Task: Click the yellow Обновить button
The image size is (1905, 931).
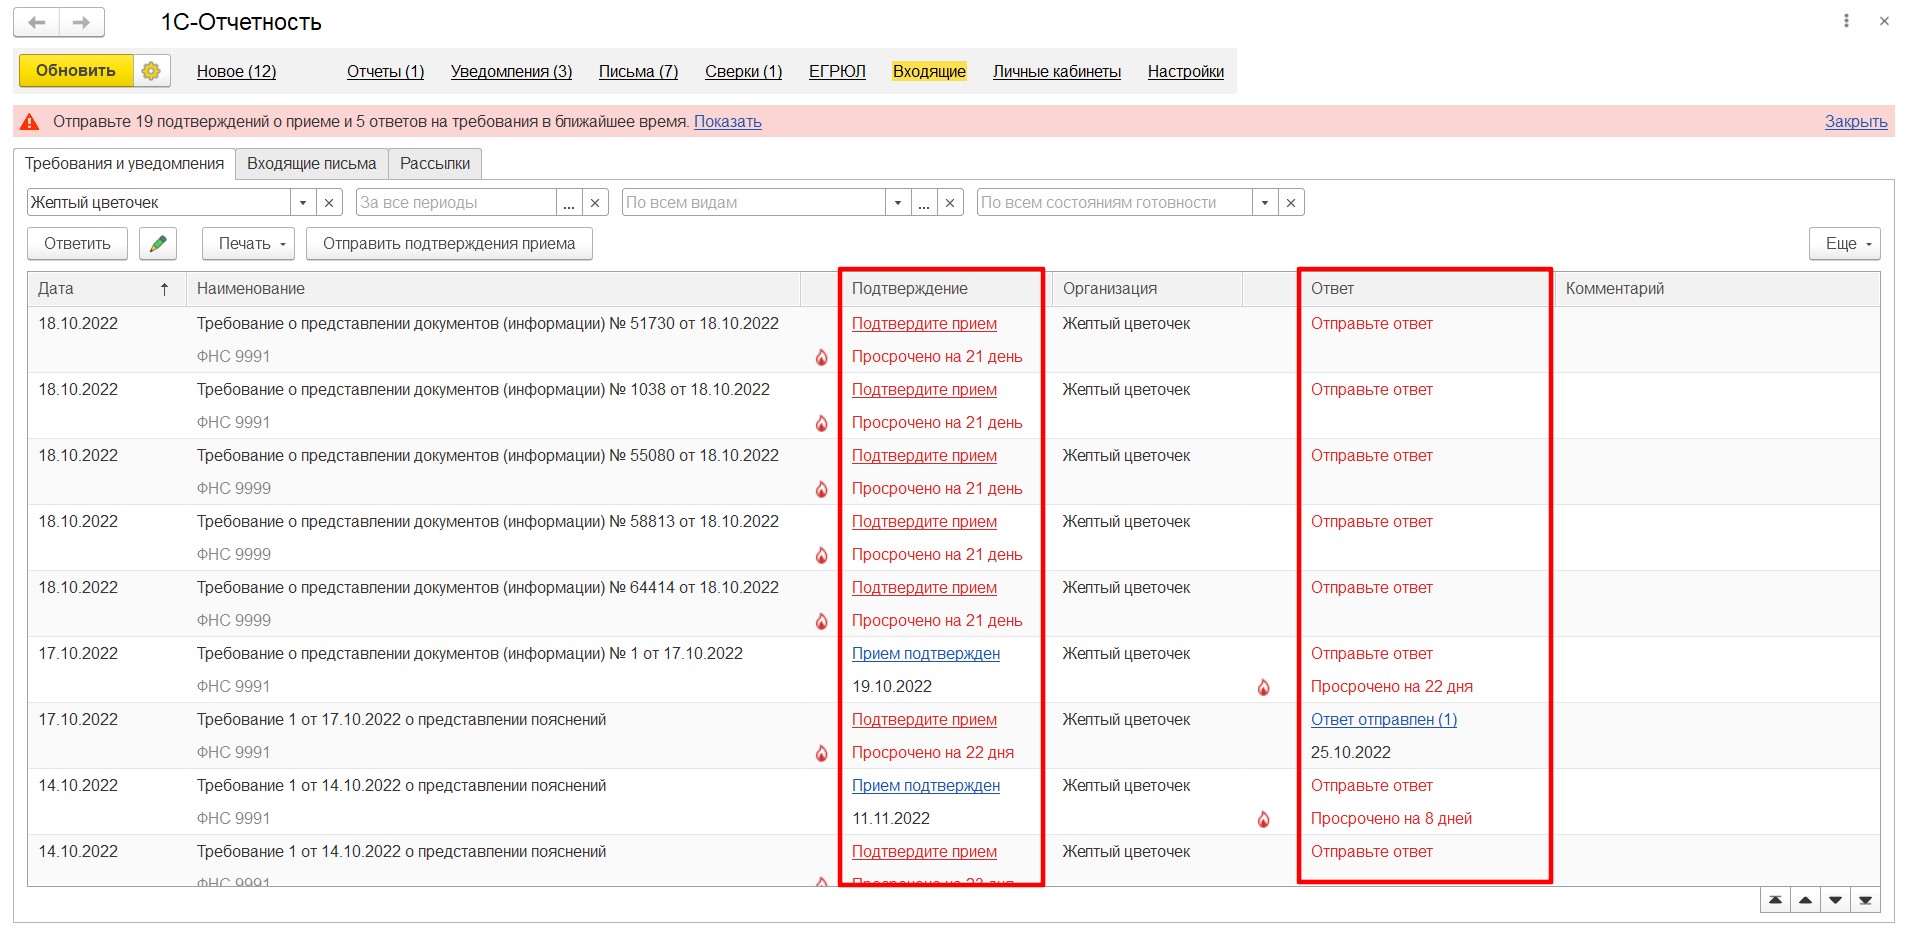Action: [76, 71]
